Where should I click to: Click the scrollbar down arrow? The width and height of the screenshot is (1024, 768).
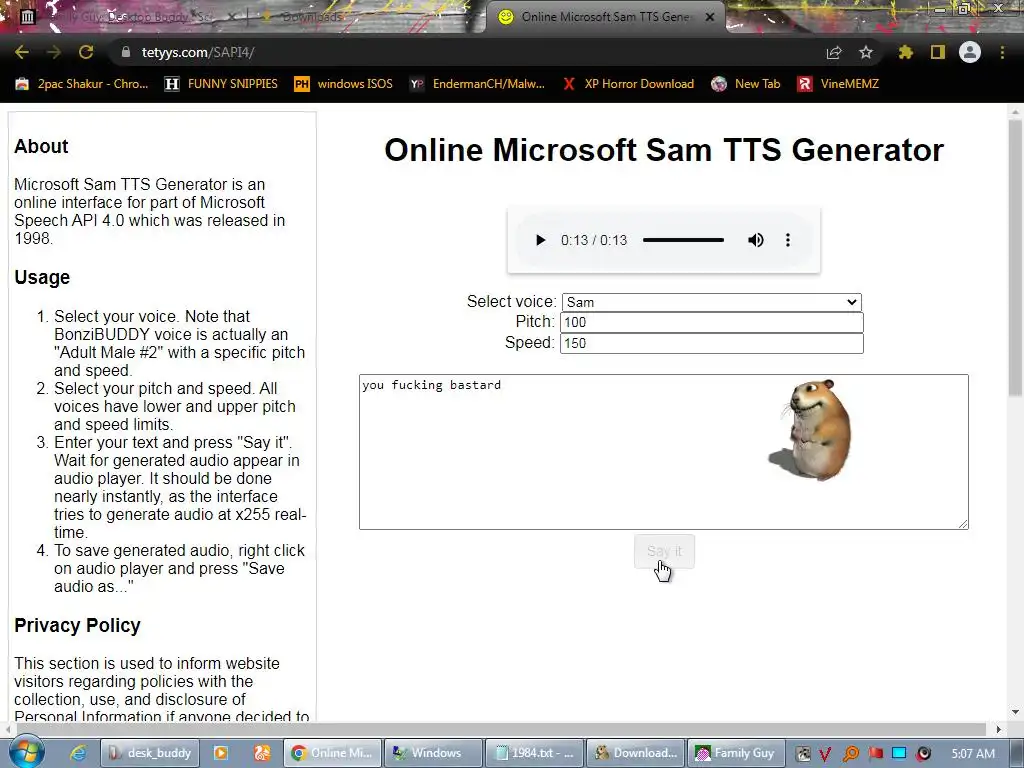[1016, 712]
